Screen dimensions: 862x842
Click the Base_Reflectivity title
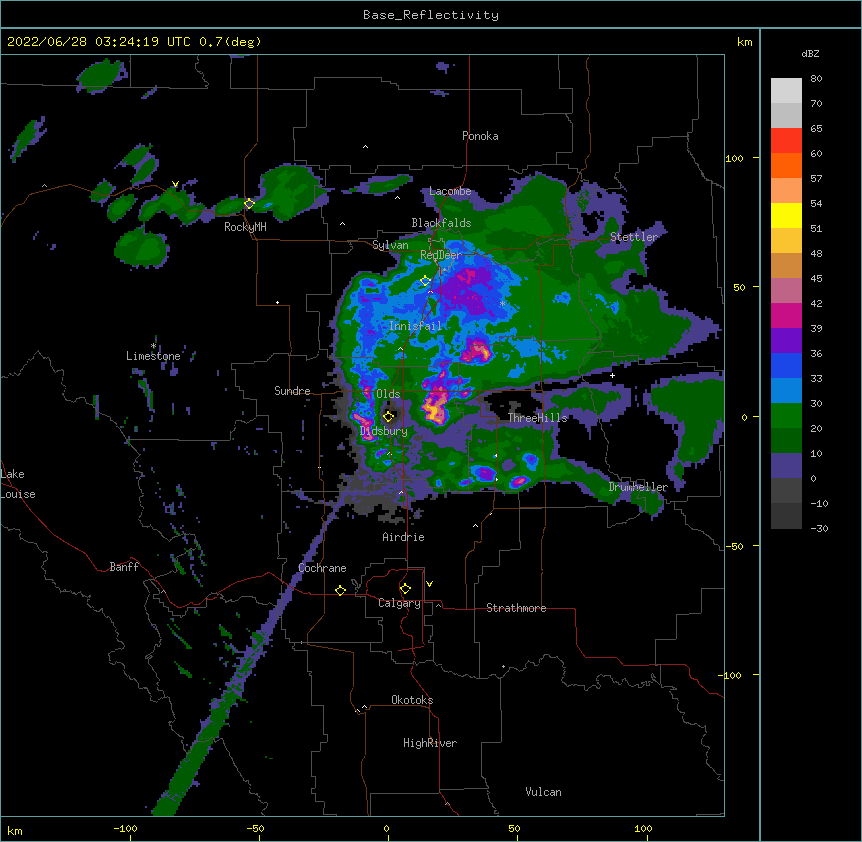click(x=431, y=15)
